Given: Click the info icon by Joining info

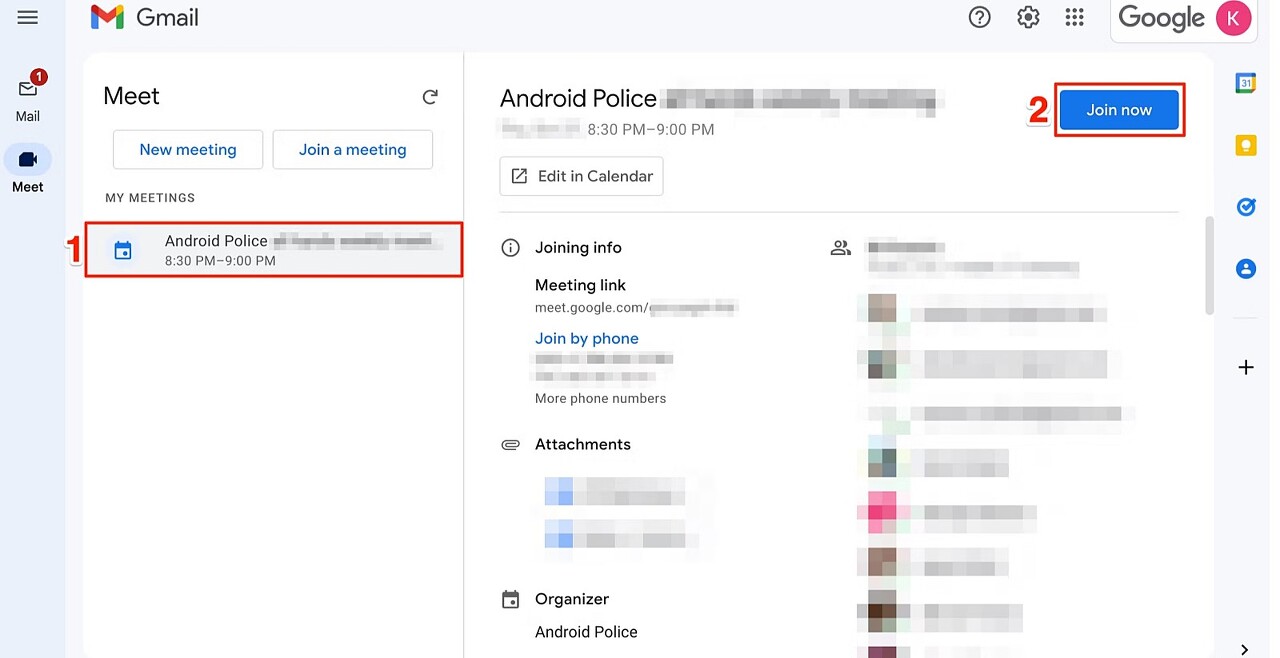Looking at the screenshot, I should [x=510, y=248].
